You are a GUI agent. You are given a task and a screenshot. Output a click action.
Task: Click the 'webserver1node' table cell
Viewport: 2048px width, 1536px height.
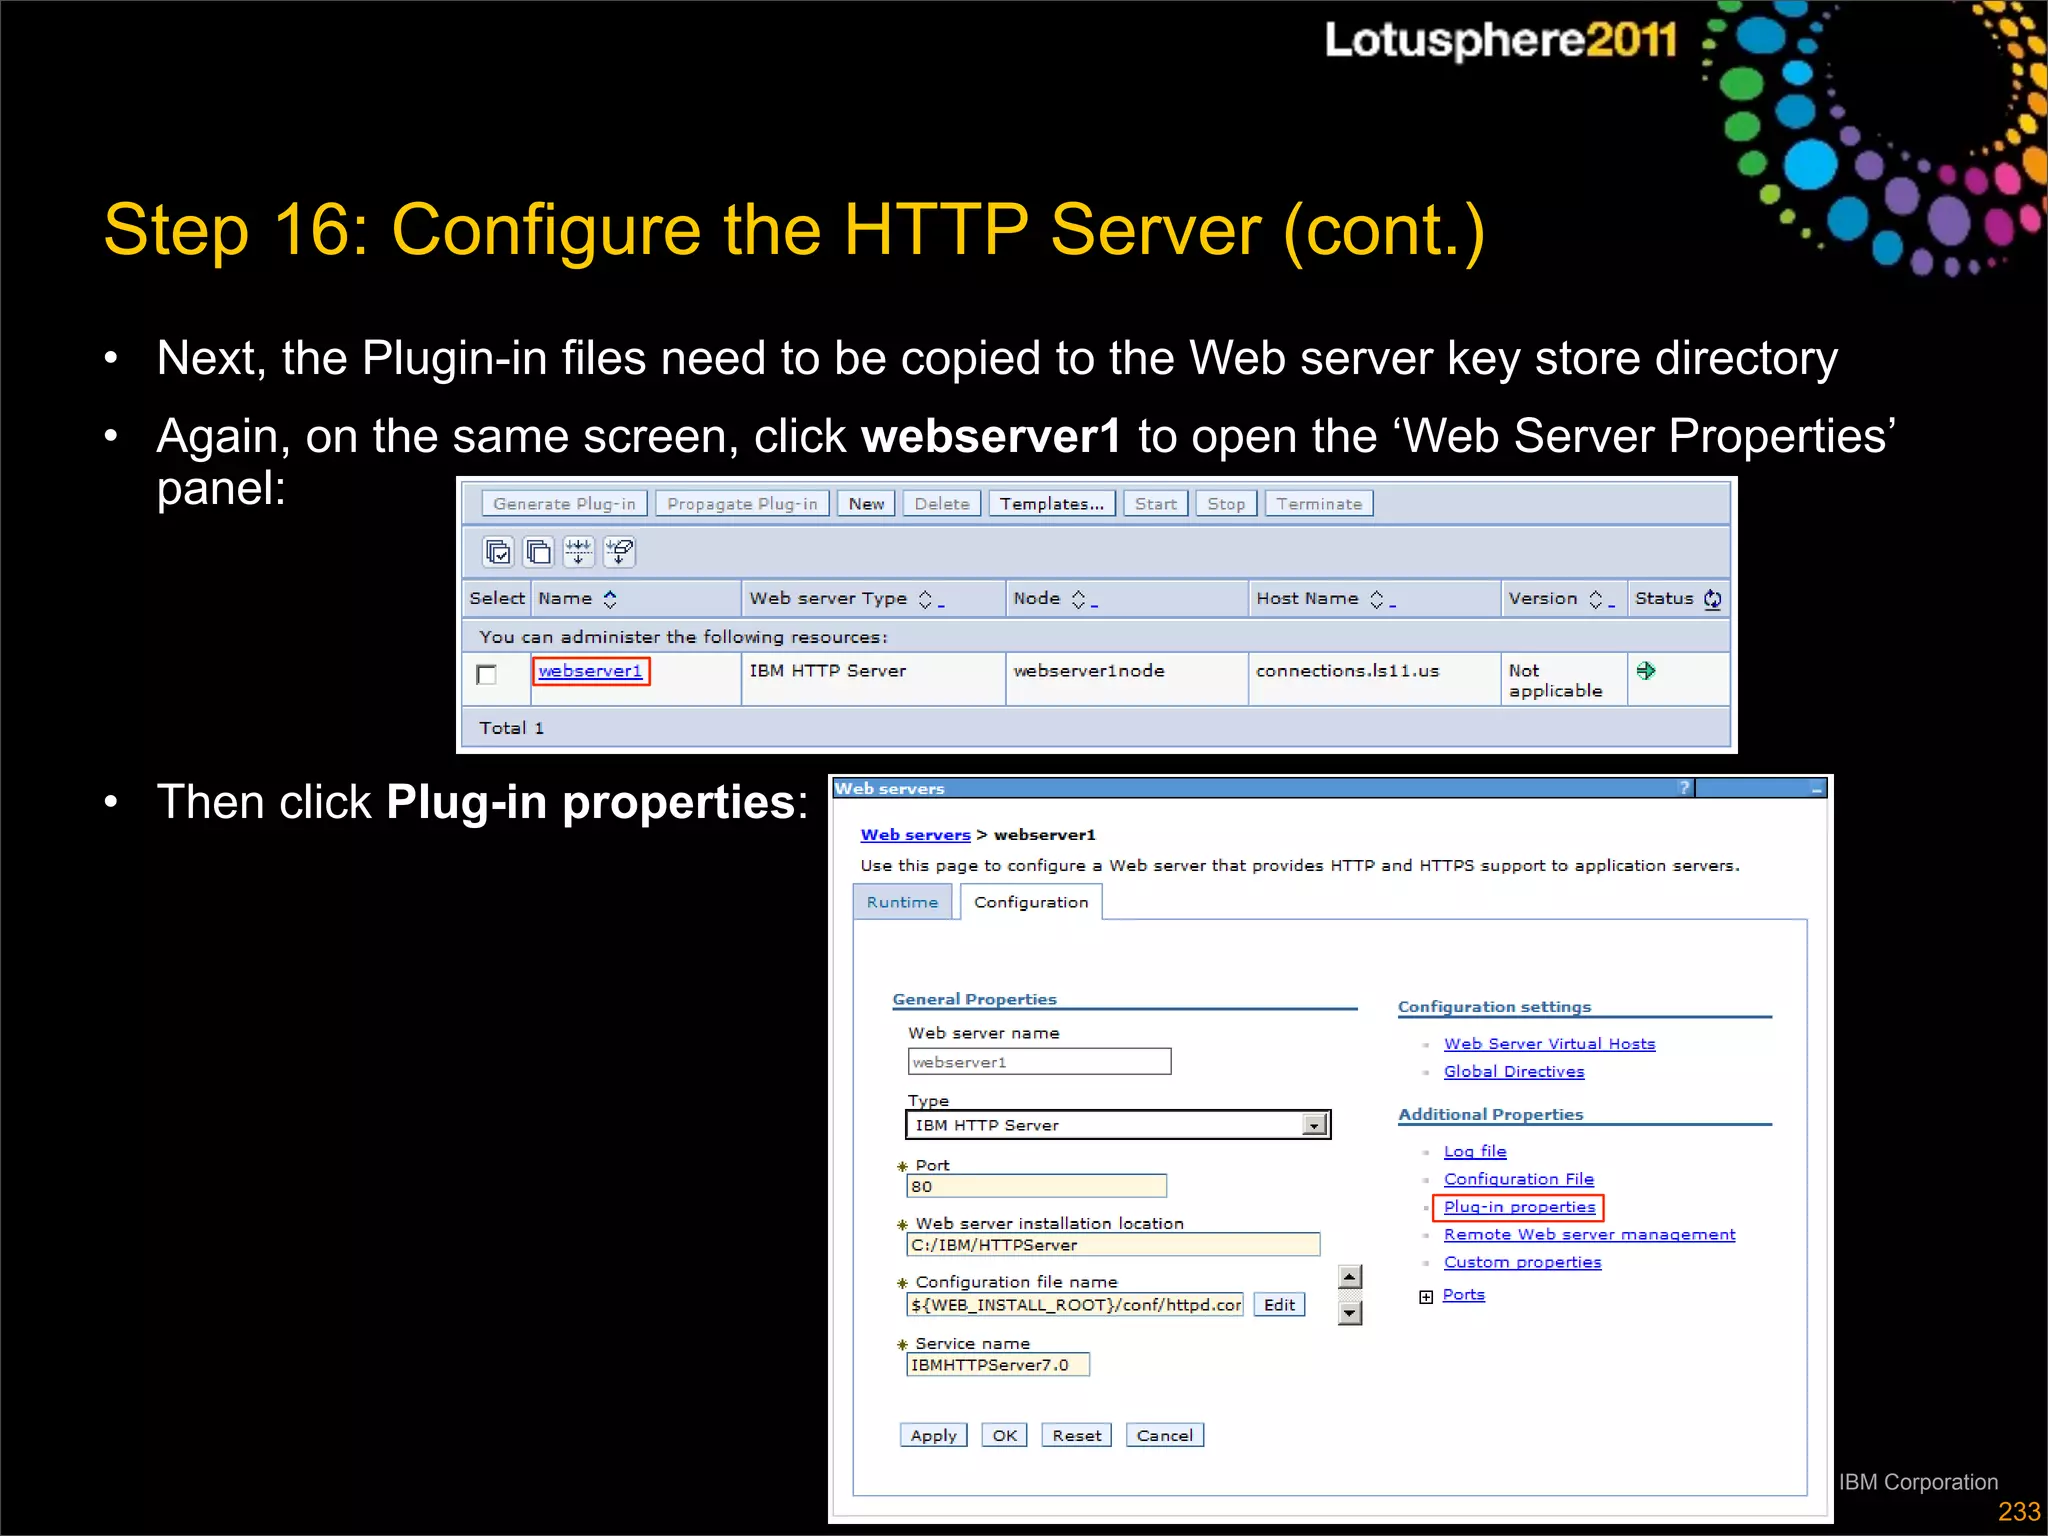coord(1127,680)
